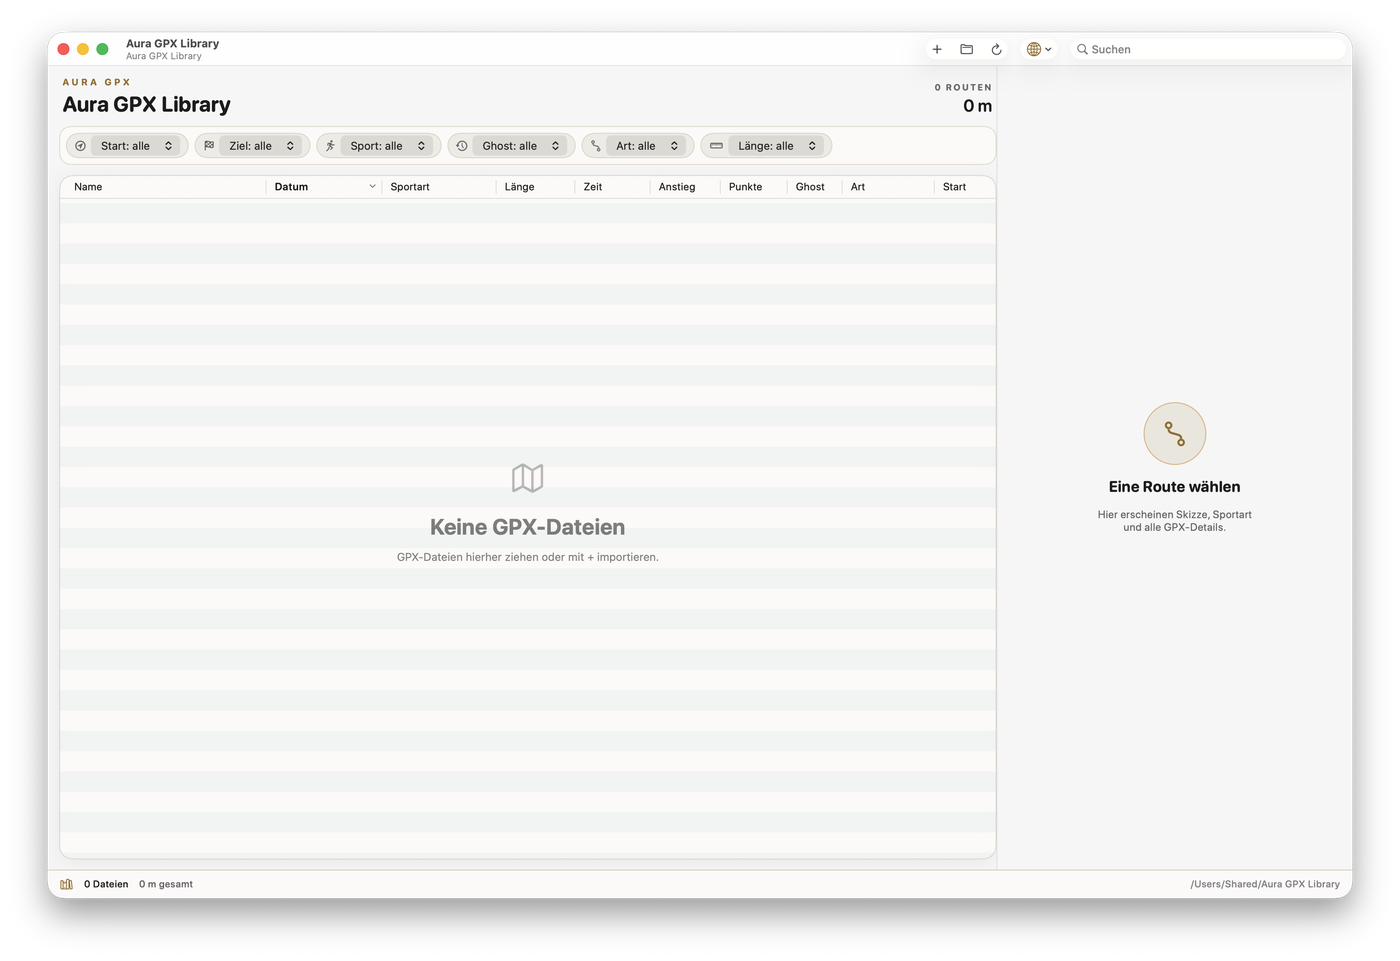
Task: Click the '0 m' total distance value
Action: pyautogui.click(x=977, y=106)
